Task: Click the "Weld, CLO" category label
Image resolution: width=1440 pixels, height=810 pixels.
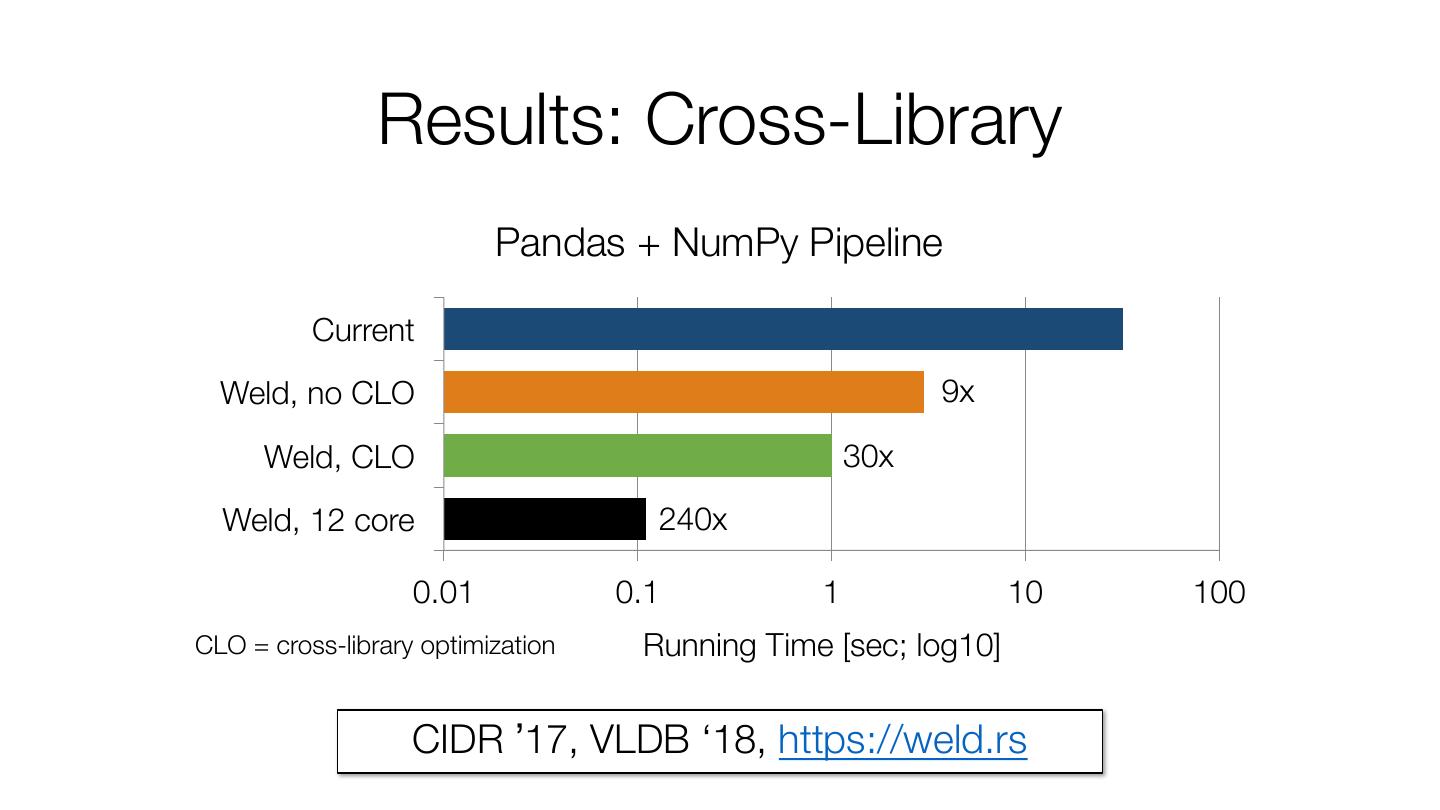Action: (339, 457)
